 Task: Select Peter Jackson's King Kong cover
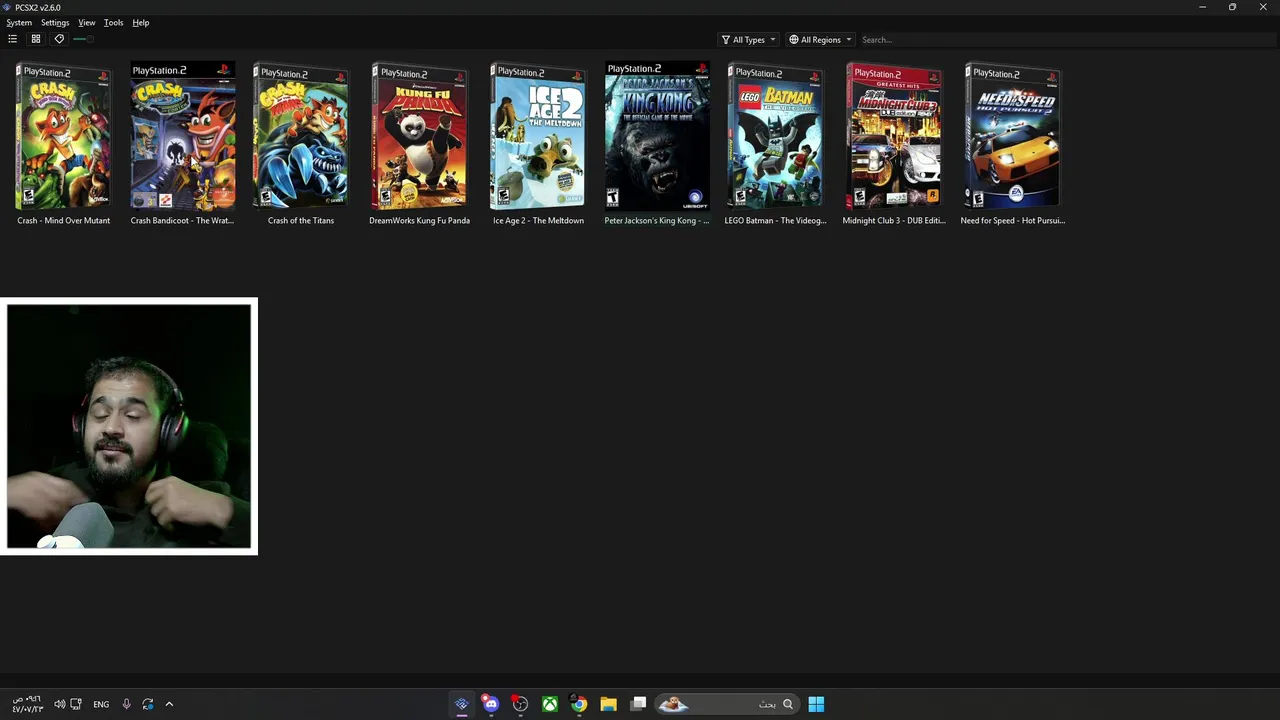point(657,136)
